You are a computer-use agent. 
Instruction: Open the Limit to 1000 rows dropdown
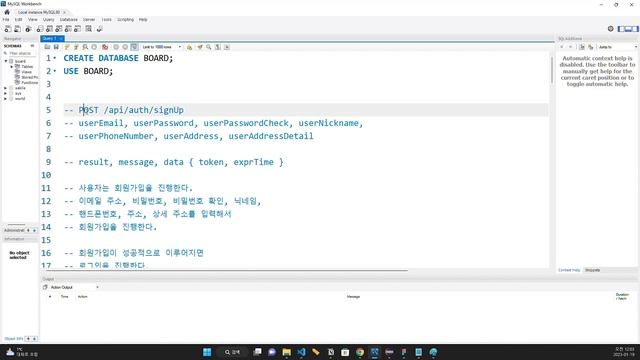tap(162, 47)
